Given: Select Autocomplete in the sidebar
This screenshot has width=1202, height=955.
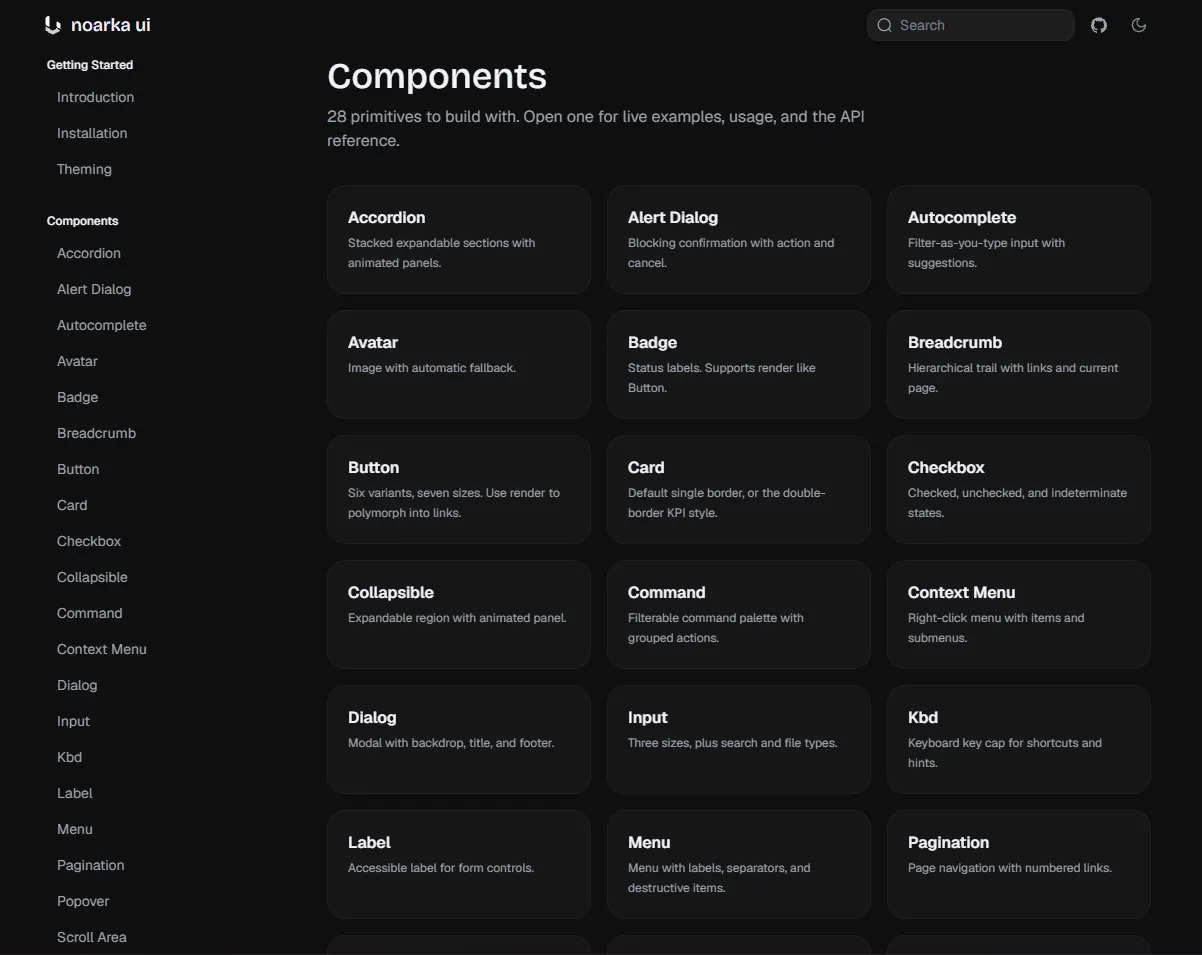Looking at the screenshot, I should (x=101, y=325).
